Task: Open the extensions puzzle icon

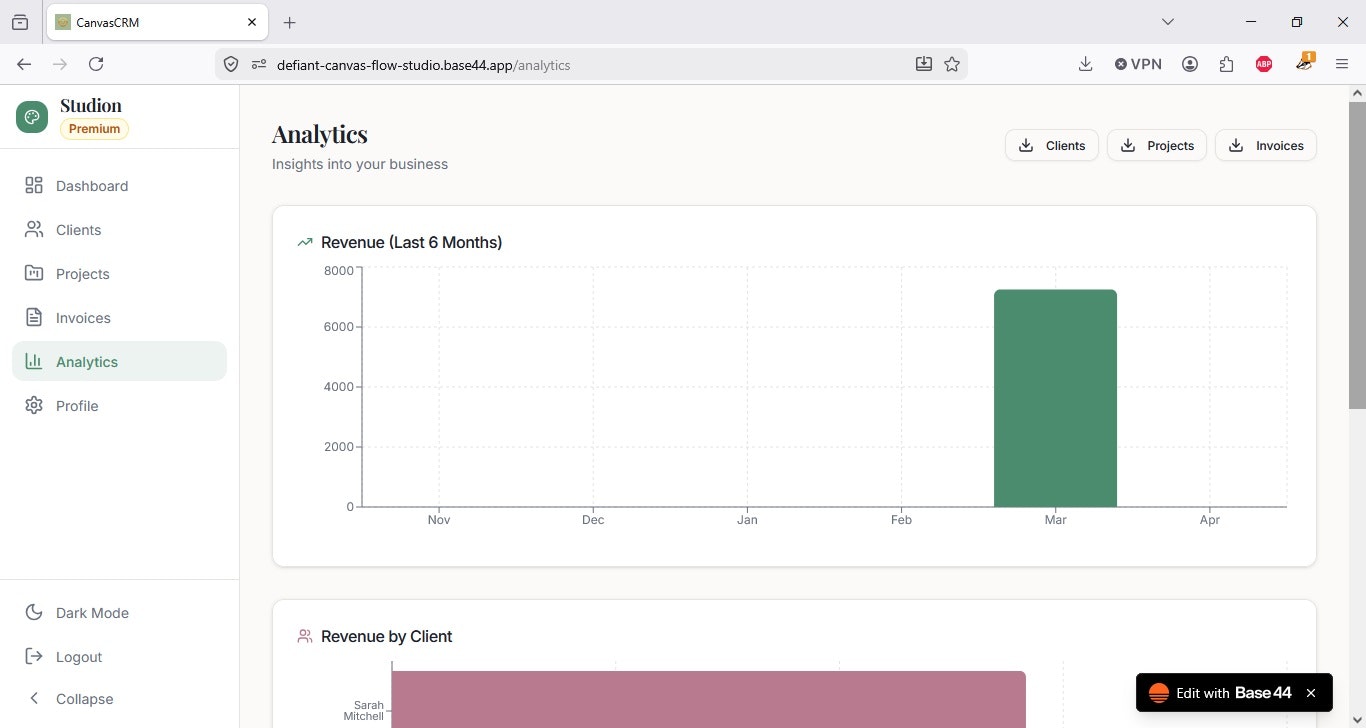Action: (1227, 64)
